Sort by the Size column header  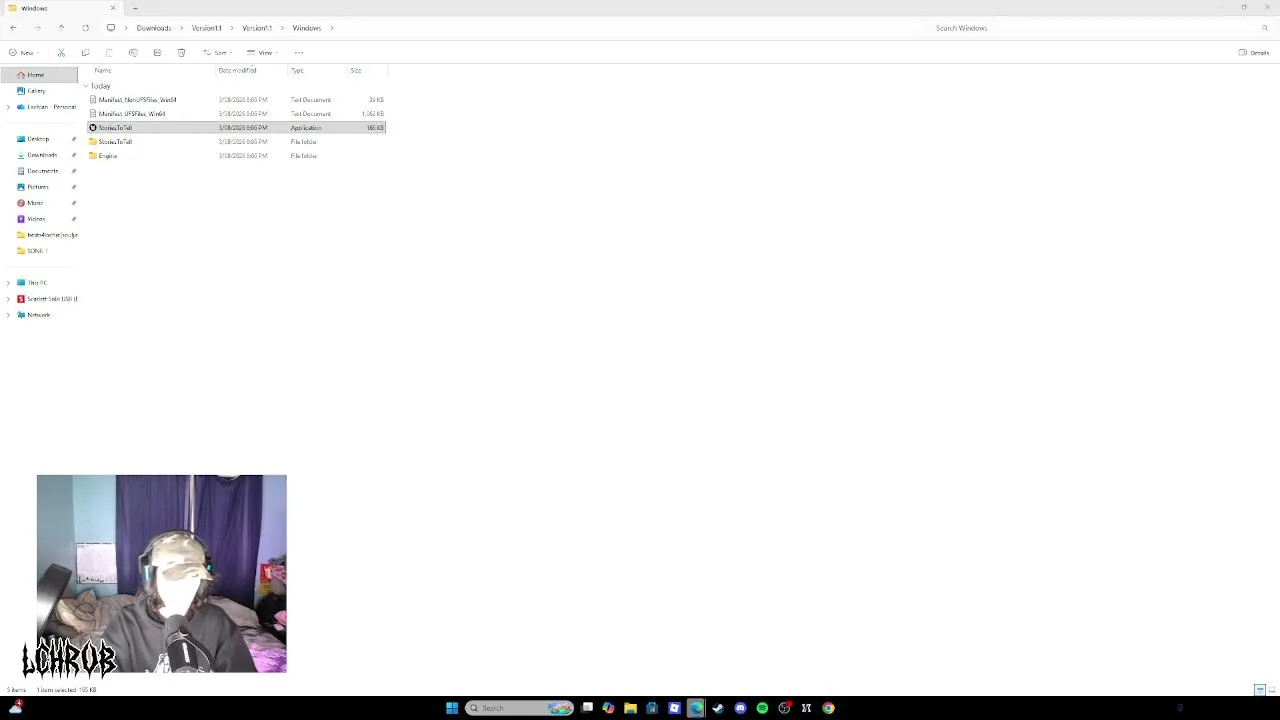point(355,70)
